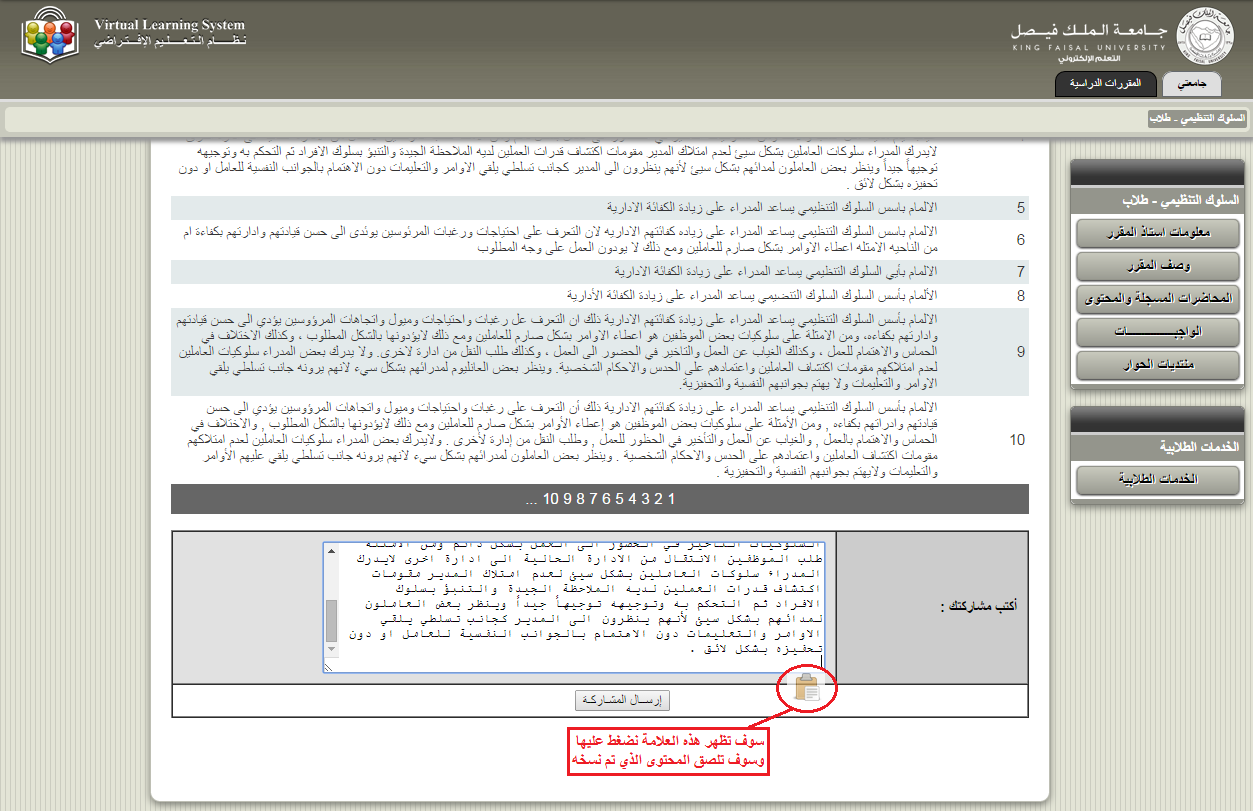The height and width of the screenshot is (811, 1253).
Task: Switch to the المقررات الدراسية tab
Action: click(1105, 85)
